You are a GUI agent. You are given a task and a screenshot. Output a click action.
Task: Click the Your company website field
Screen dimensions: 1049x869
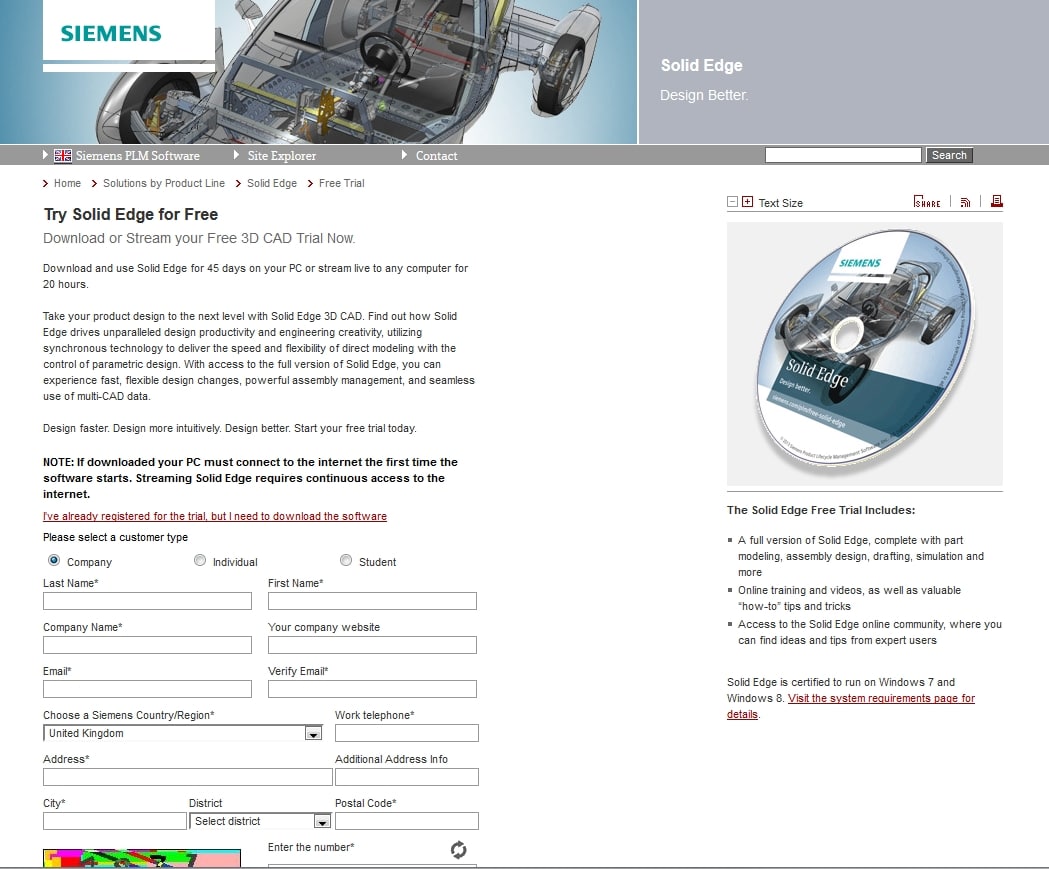(x=372, y=645)
